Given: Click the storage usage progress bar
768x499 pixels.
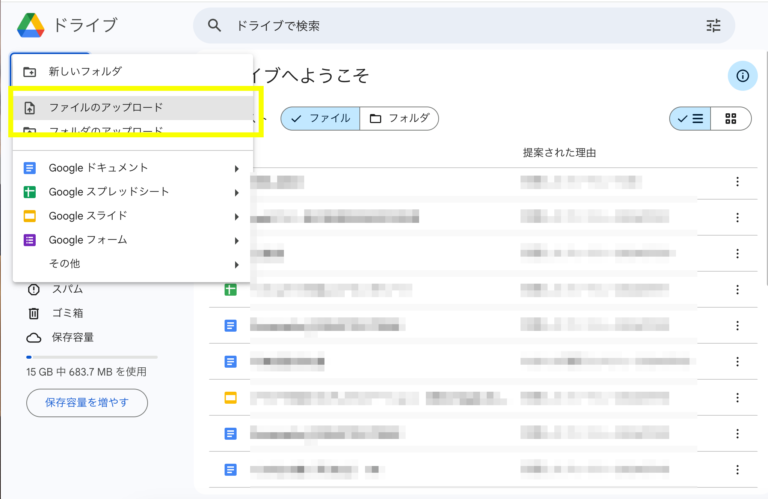Looking at the screenshot, I should 92,356.
